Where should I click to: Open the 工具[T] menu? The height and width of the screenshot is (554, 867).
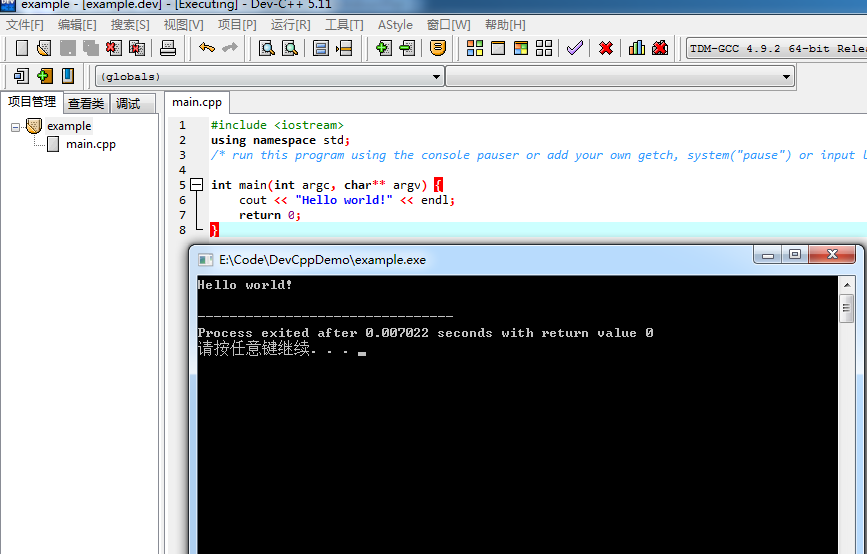(344, 25)
